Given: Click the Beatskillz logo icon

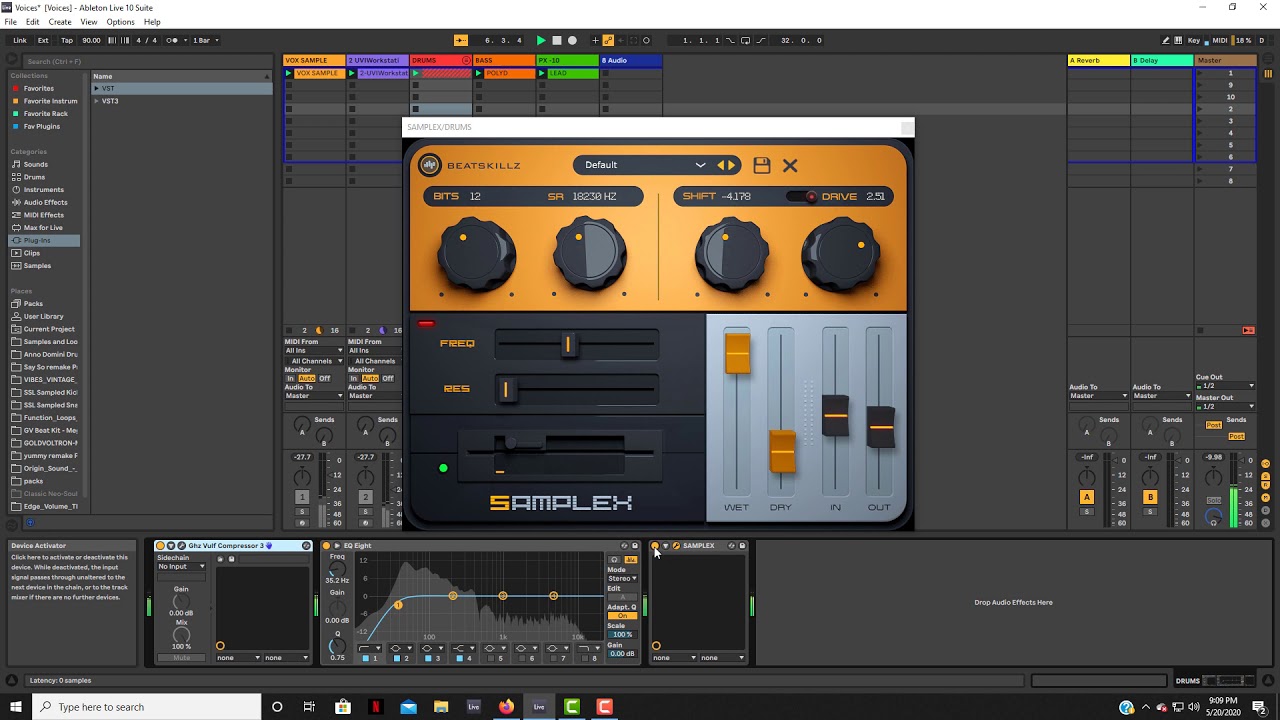Looking at the screenshot, I should 429,165.
